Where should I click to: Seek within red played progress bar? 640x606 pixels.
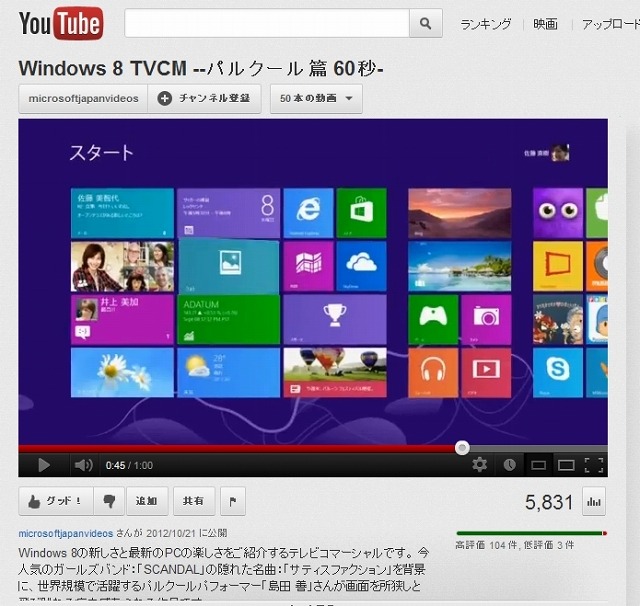(237, 448)
